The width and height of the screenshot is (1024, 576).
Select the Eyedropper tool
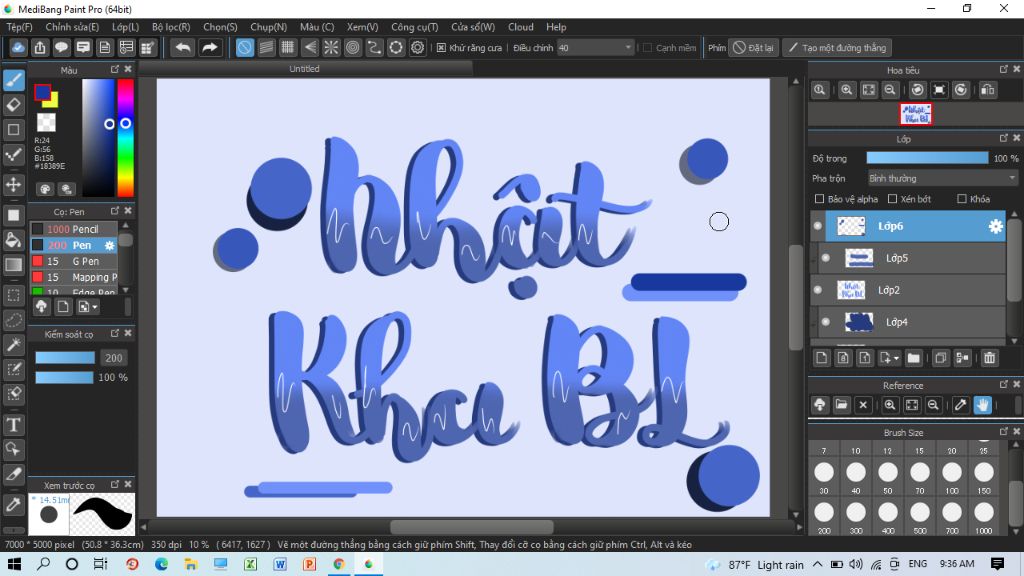(x=14, y=504)
